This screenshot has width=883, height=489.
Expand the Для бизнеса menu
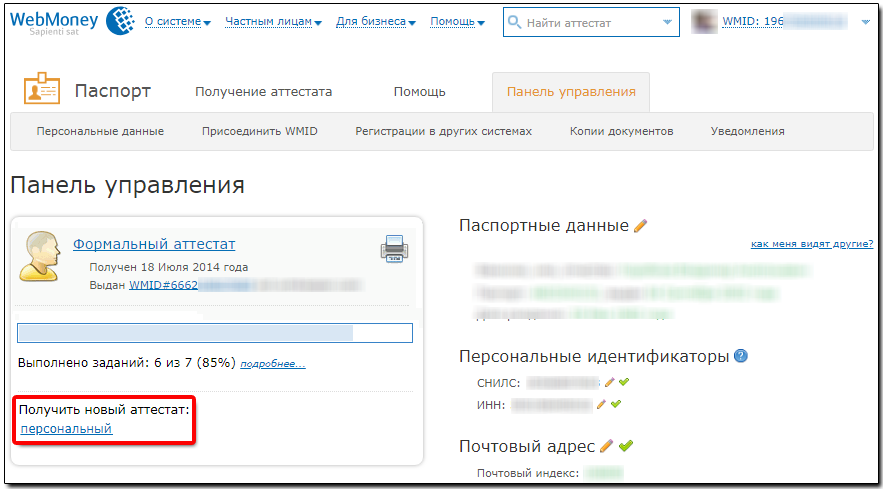[376, 22]
